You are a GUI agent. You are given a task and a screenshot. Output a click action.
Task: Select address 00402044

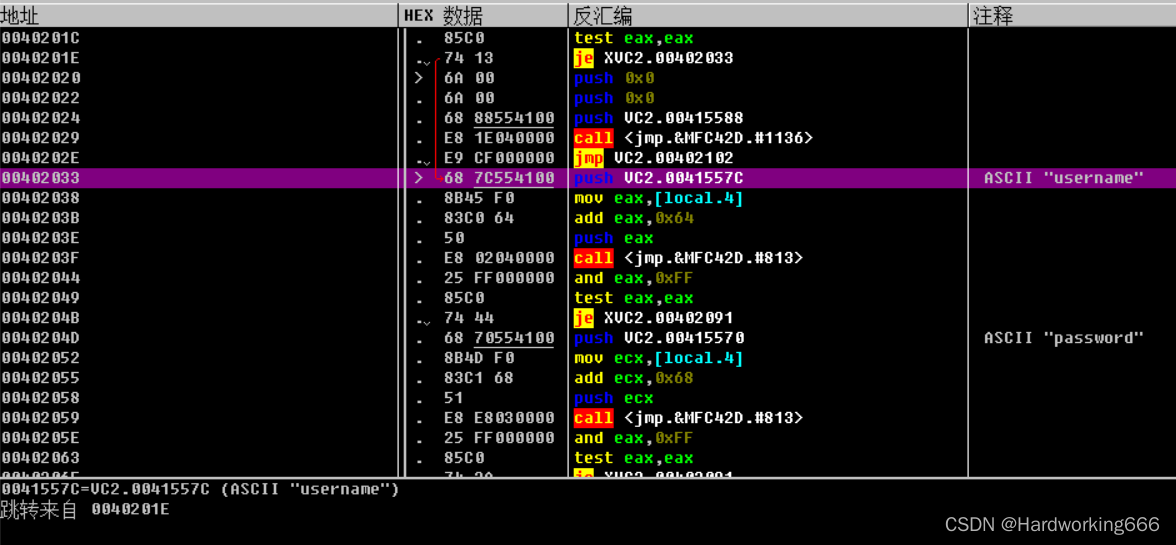pyautogui.click(x=40, y=277)
